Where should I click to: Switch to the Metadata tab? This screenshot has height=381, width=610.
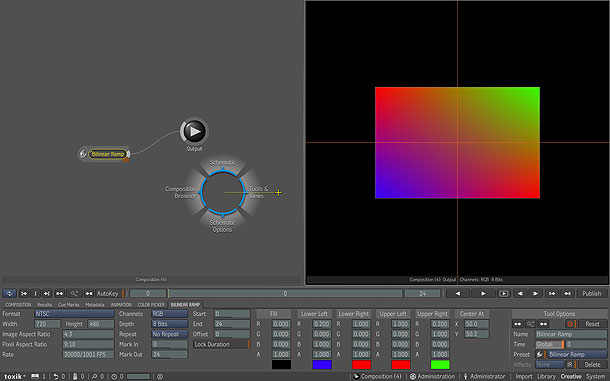[95, 305]
